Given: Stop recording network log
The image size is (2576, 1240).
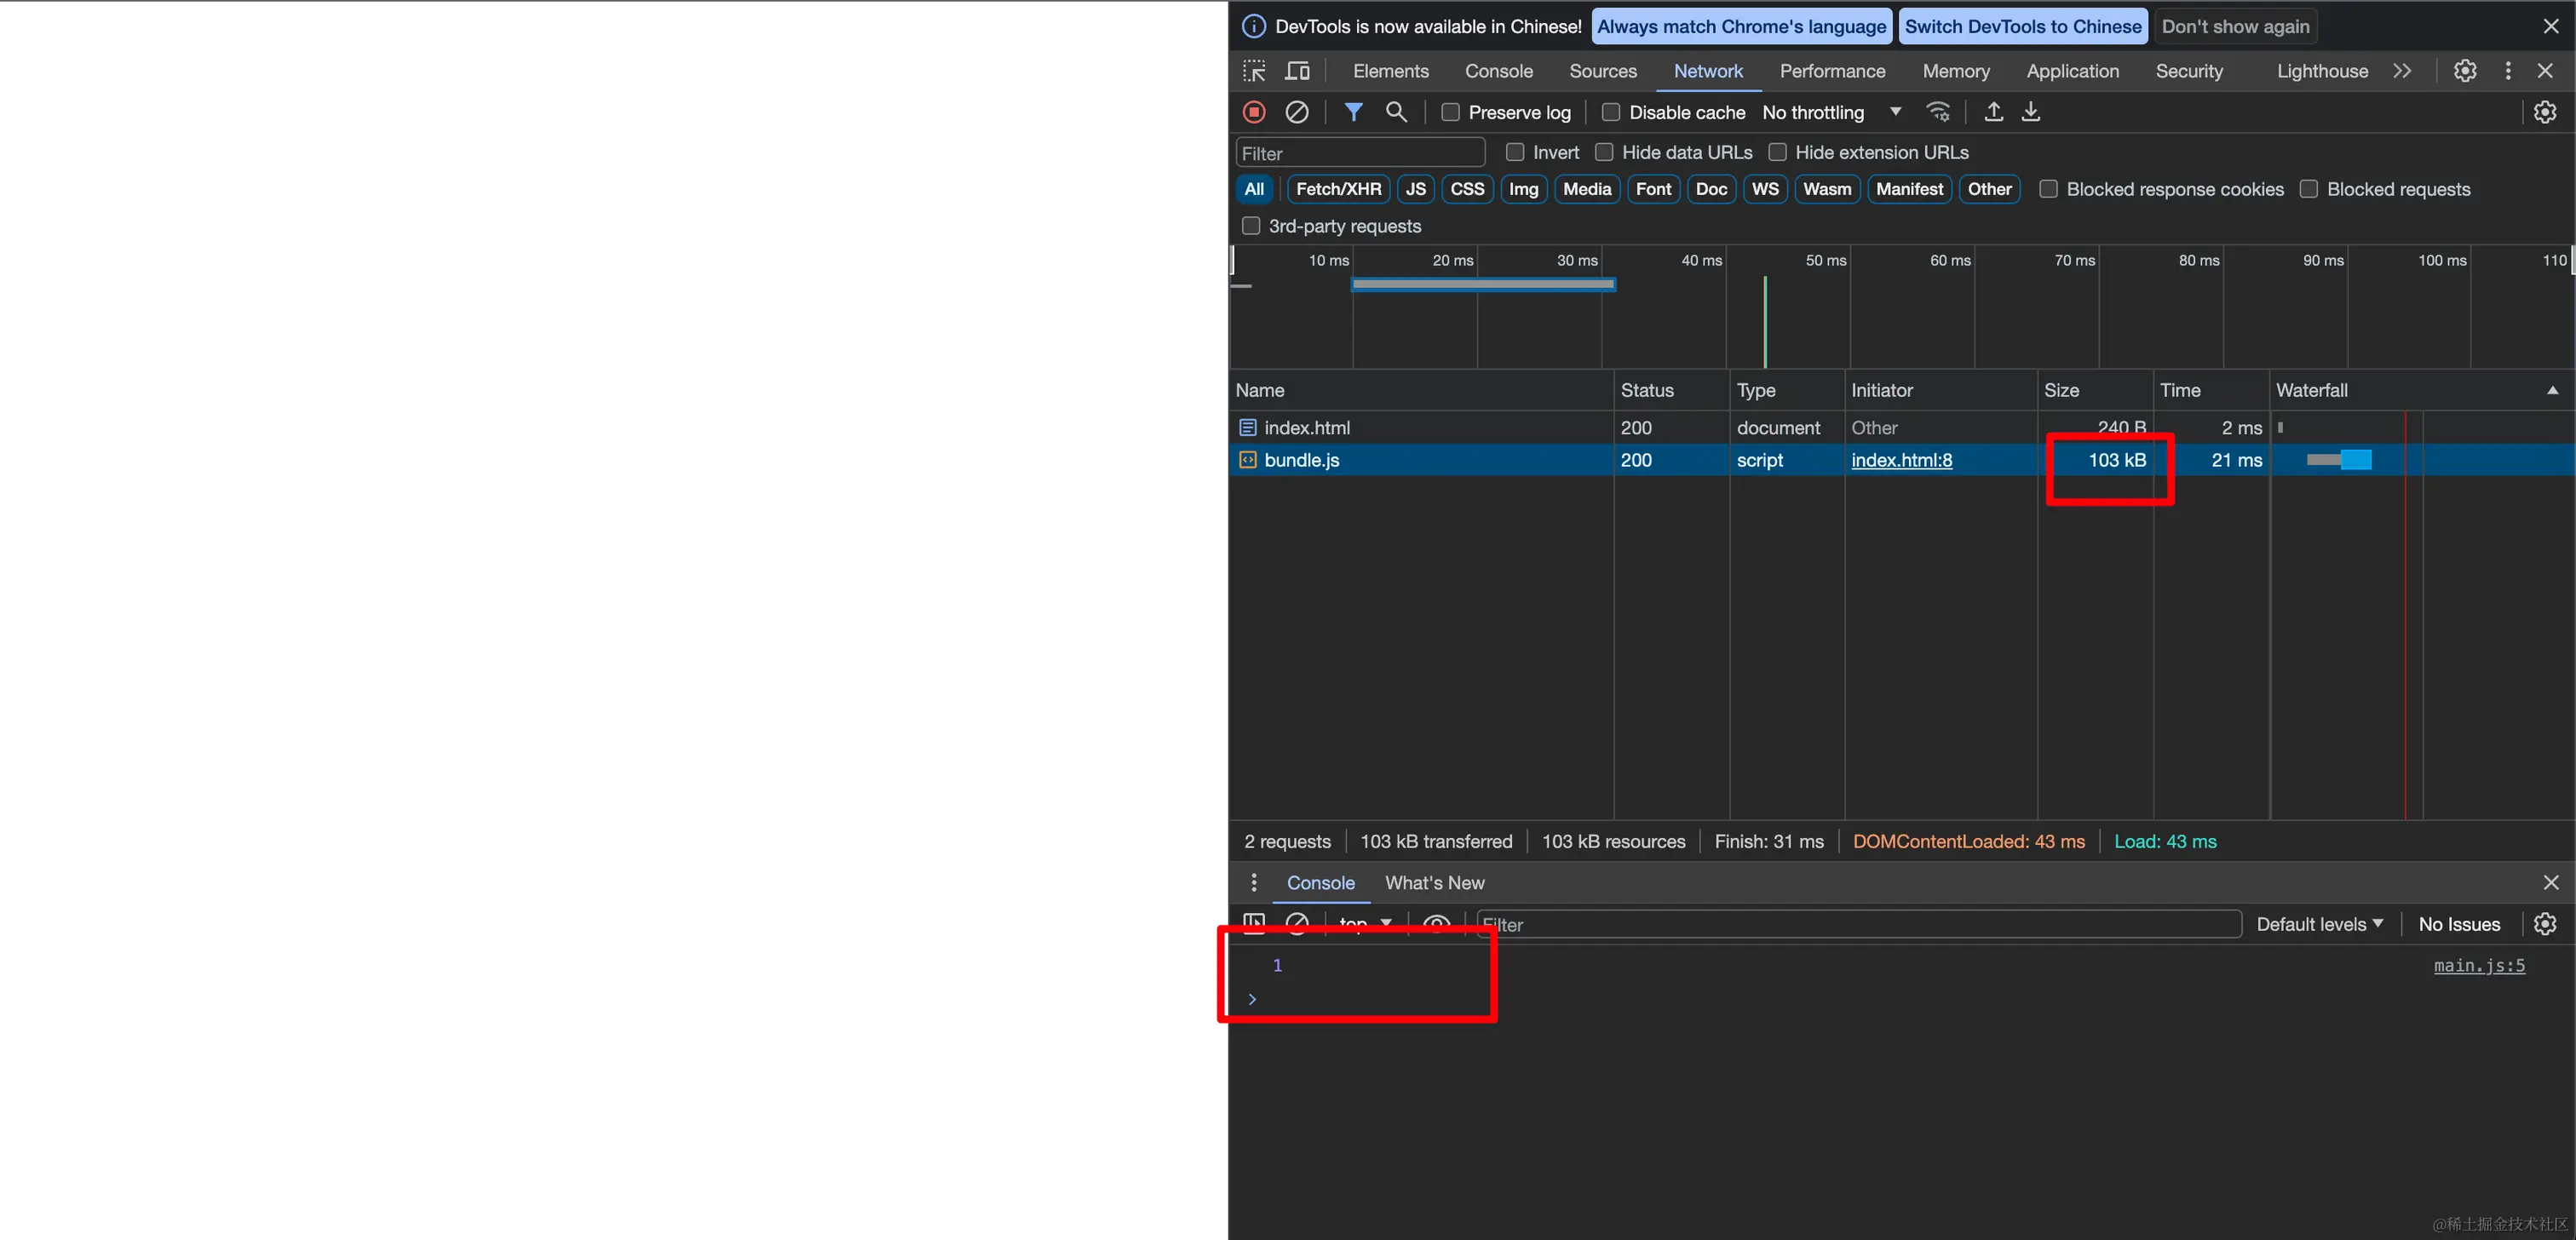Looking at the screenshot, I should (x=1254, y=112).
